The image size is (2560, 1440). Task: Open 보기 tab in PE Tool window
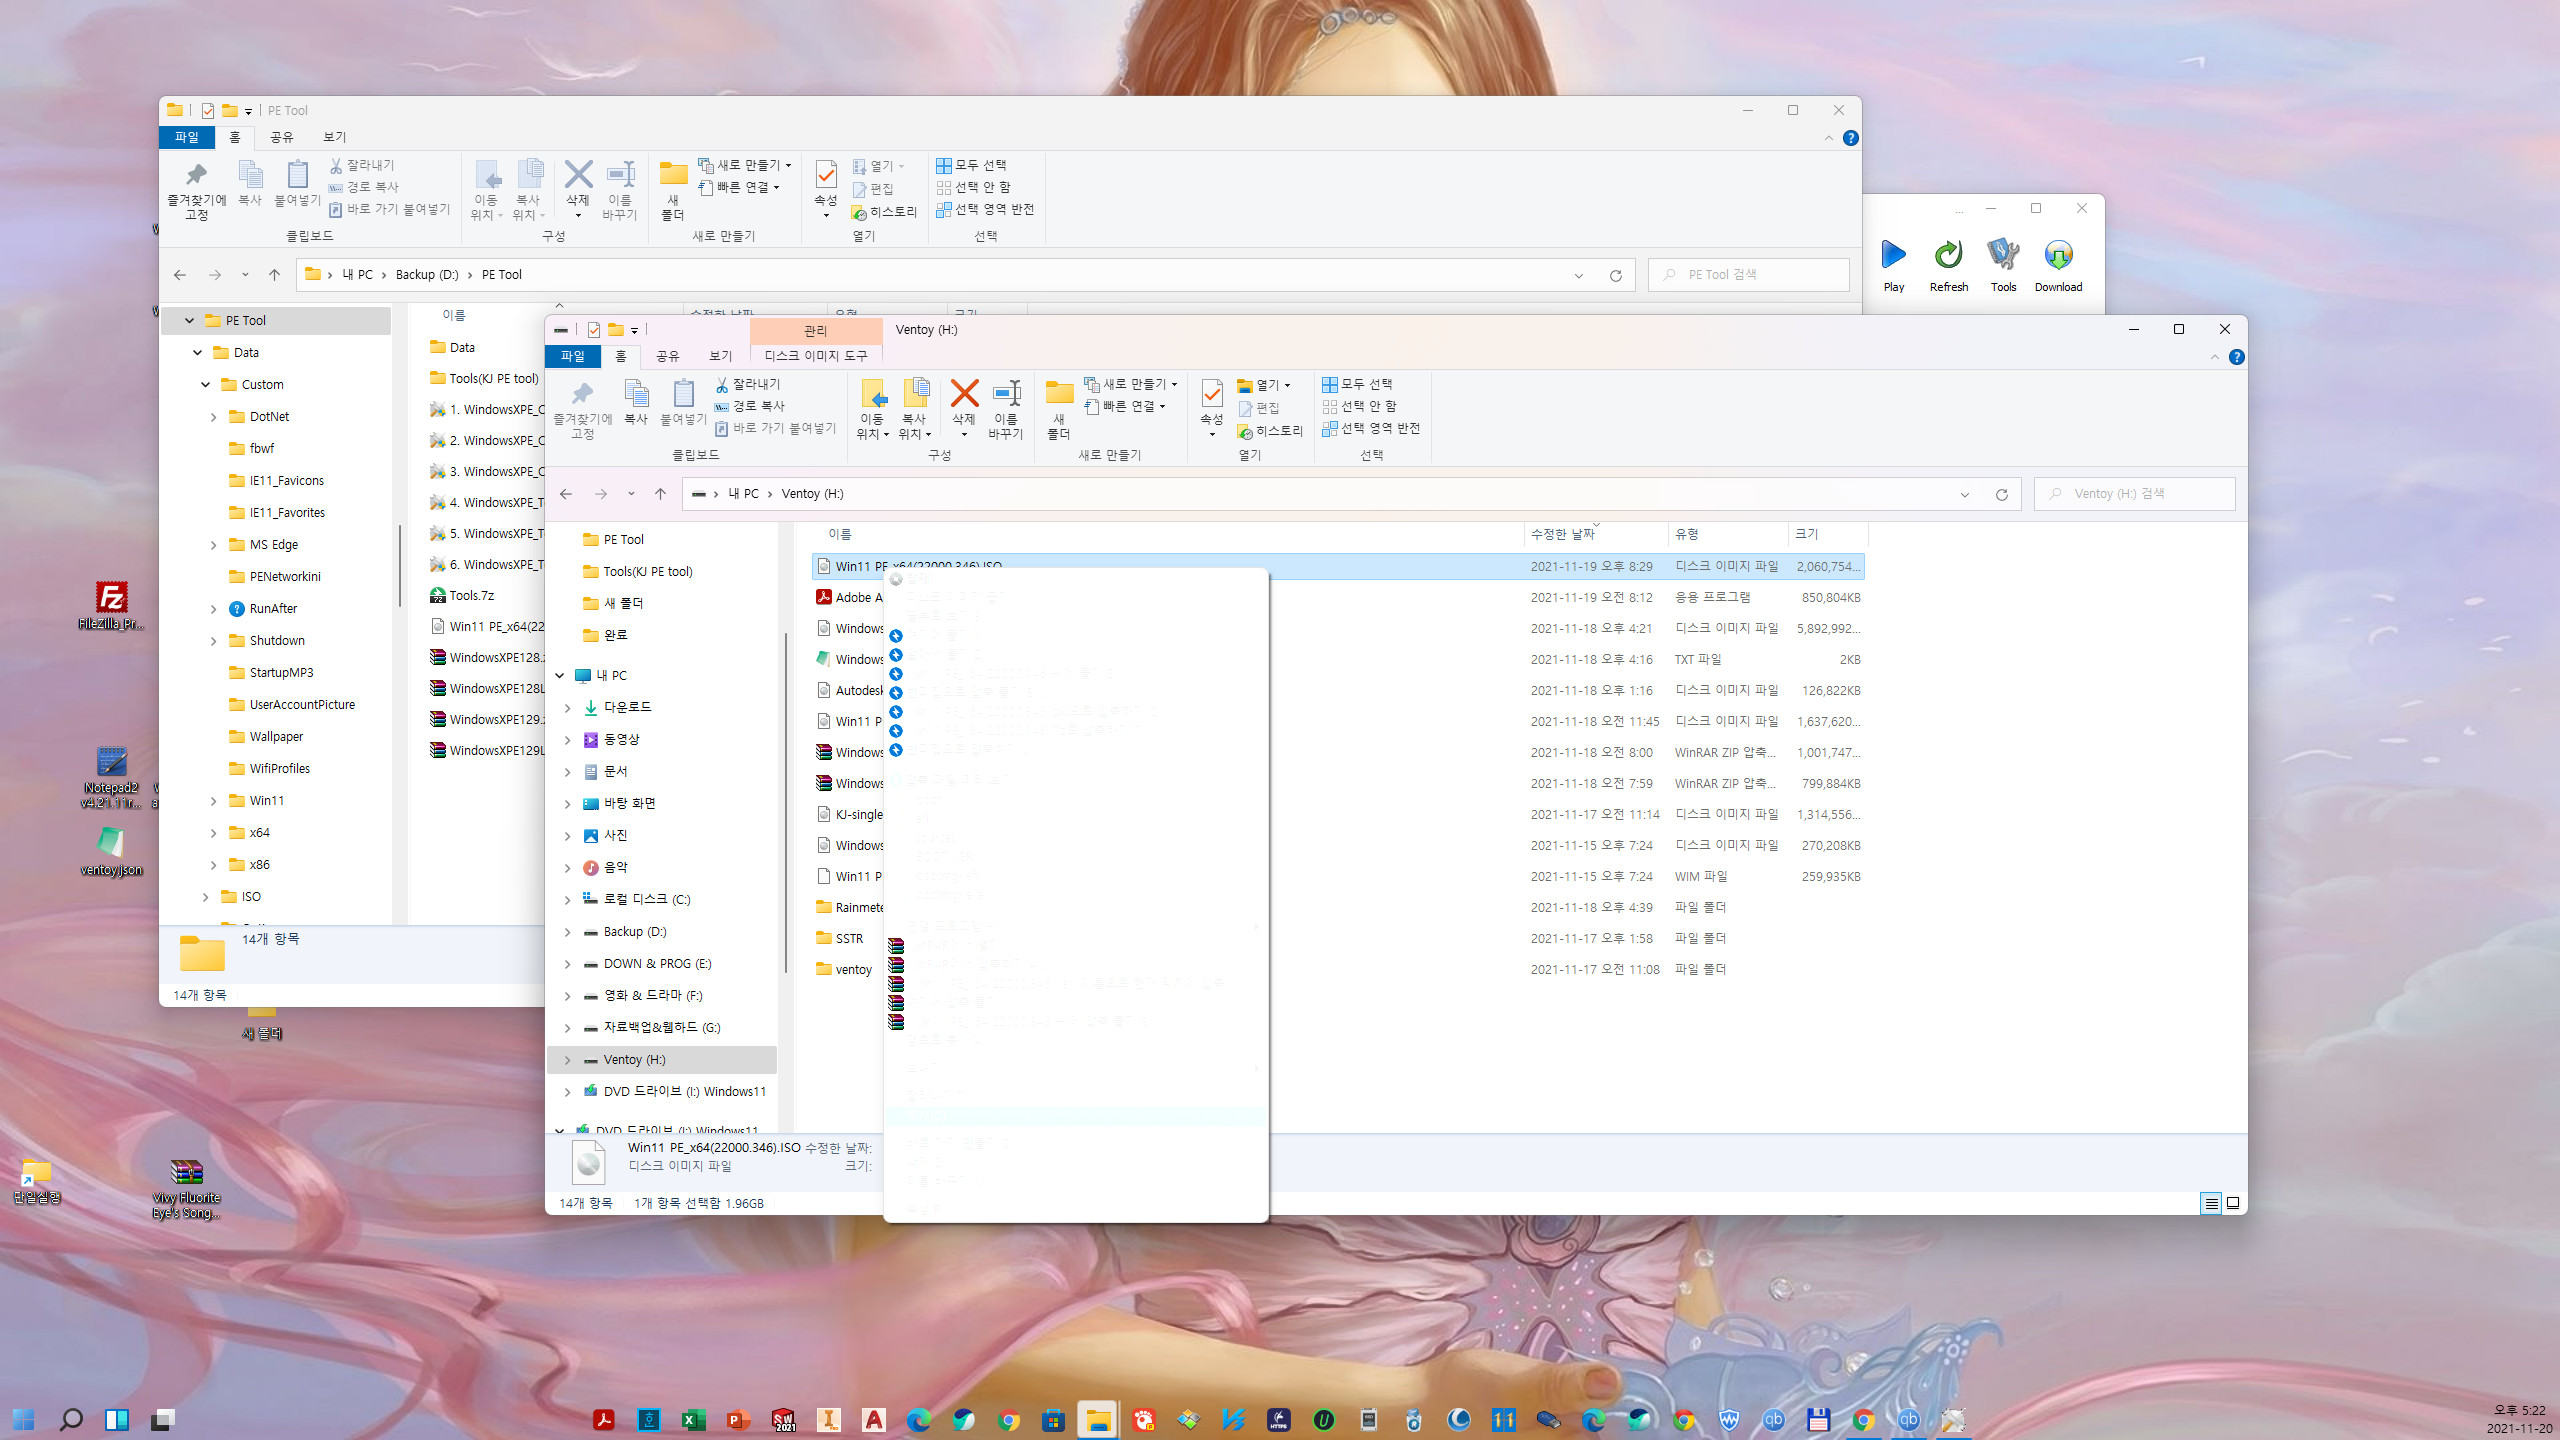tap(334, 137)
